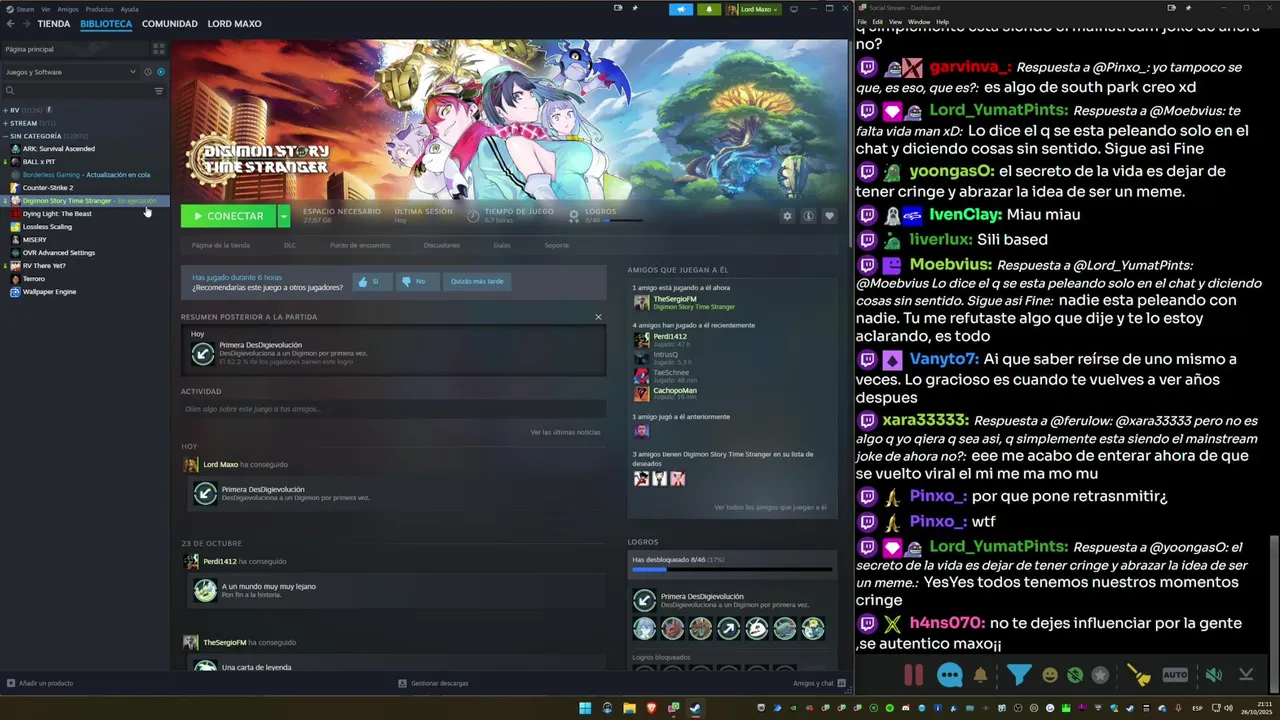
Task: Select Counter-Strike 2 in library list
Action: point(47,188)
